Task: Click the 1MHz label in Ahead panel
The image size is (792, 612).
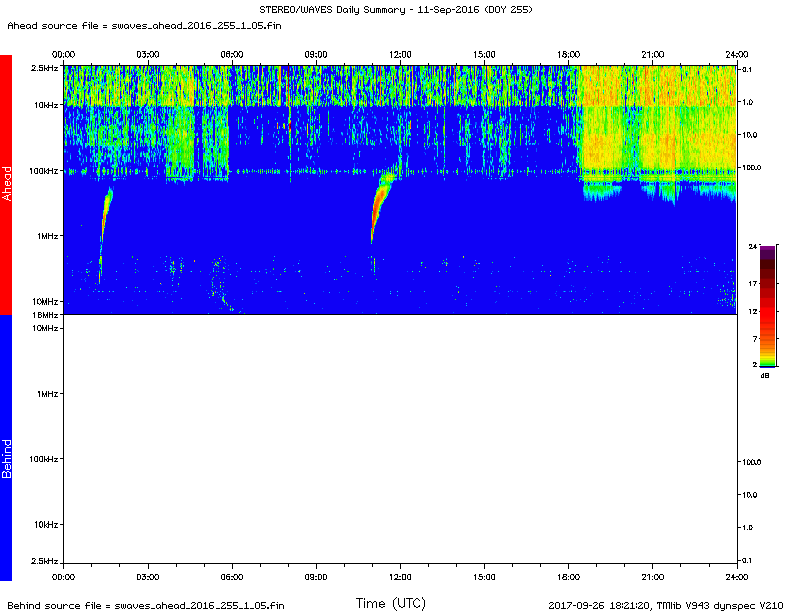Action: [x=47, y=236]
